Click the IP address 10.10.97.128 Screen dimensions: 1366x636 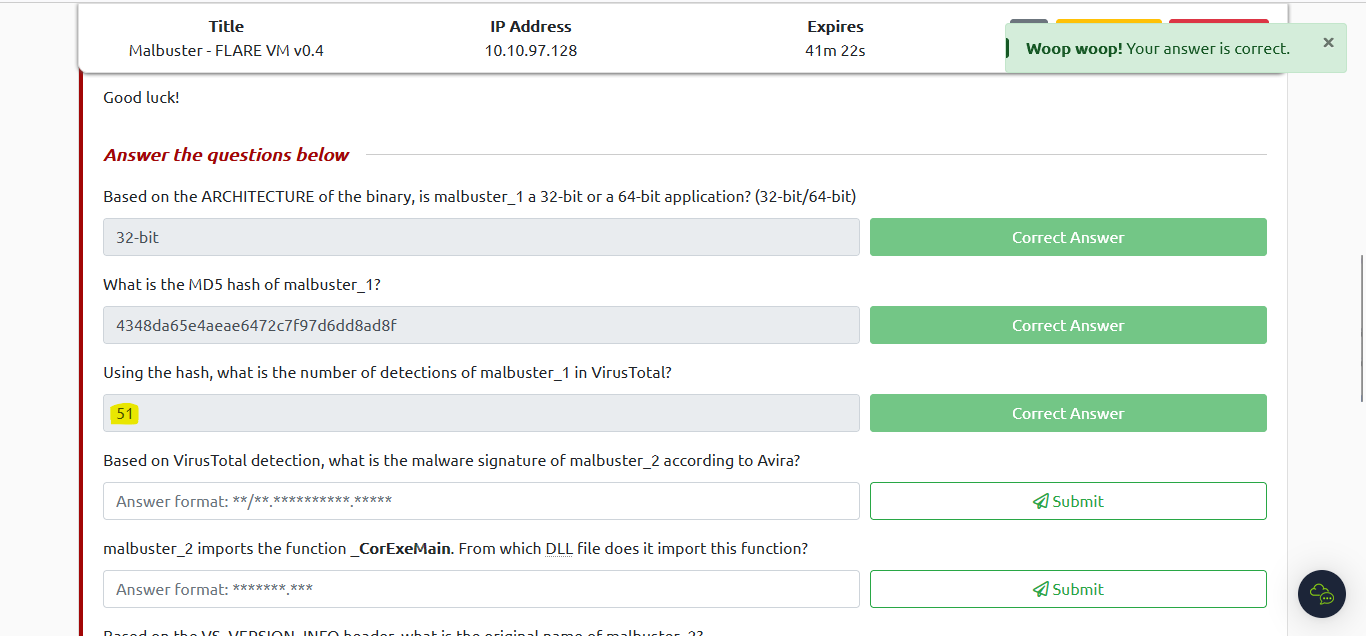[x=531, y=50]
